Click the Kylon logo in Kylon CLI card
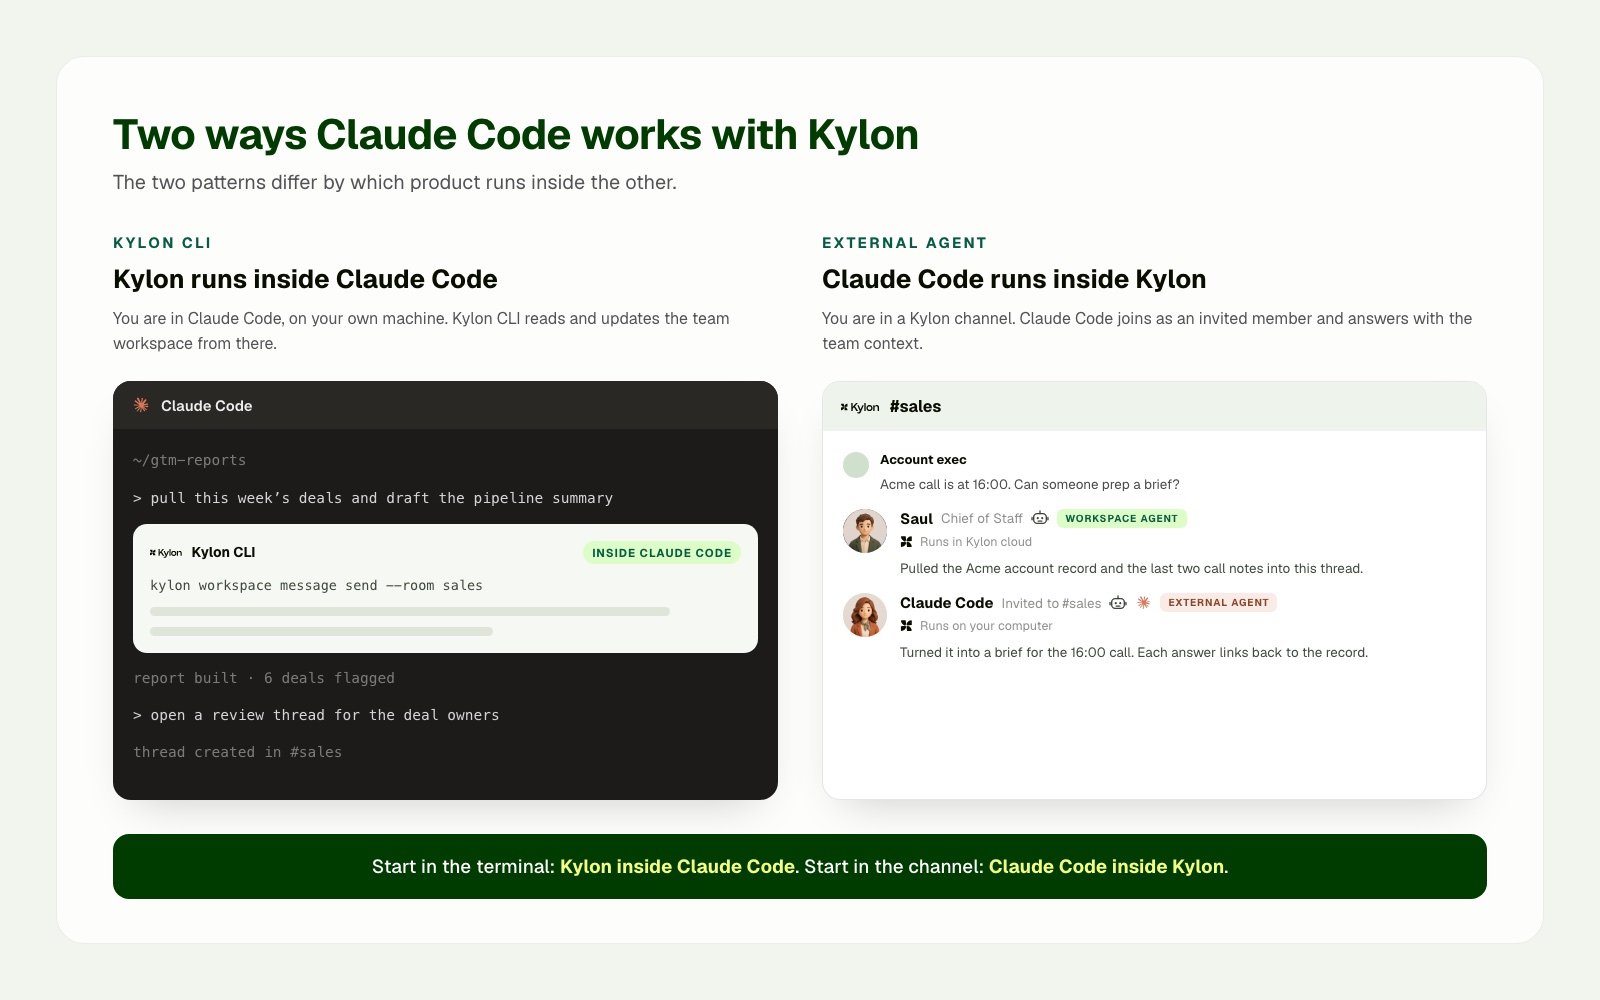This screenshot has height=1000, width=1600. [x=166, y=552]
